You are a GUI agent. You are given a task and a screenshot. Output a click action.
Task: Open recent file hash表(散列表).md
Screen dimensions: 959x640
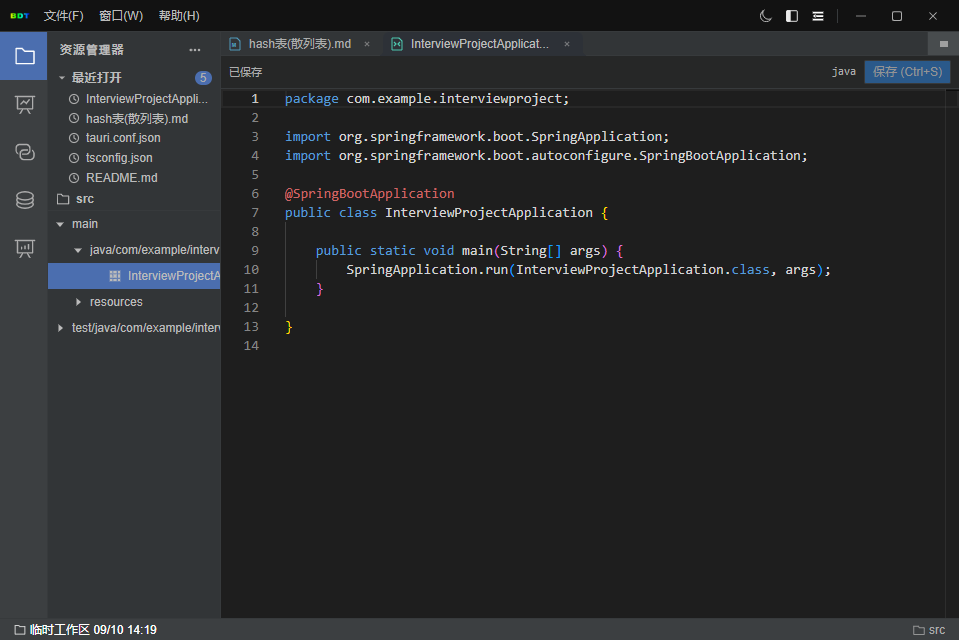click(x=137, y=119)
